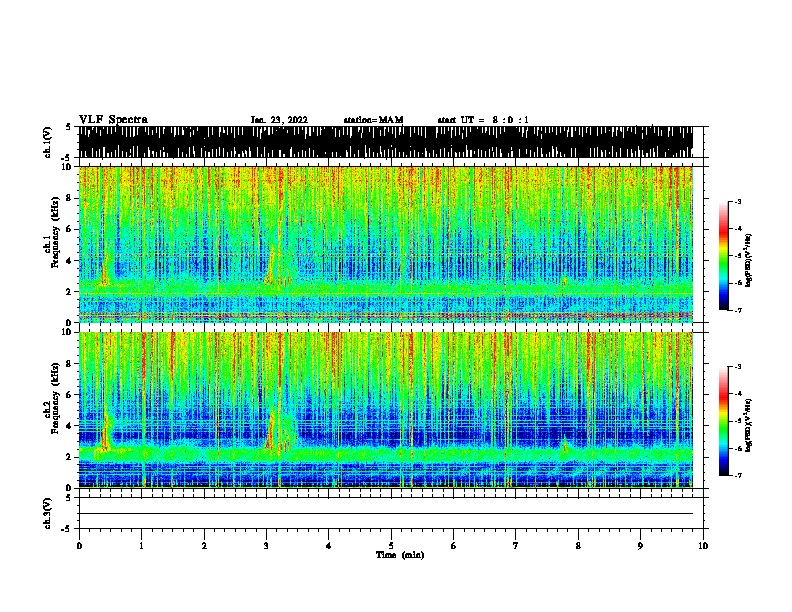Click the rising emission near 3 min in ch.2
Screen dimensions: 792x612
[x=271, y=430]
